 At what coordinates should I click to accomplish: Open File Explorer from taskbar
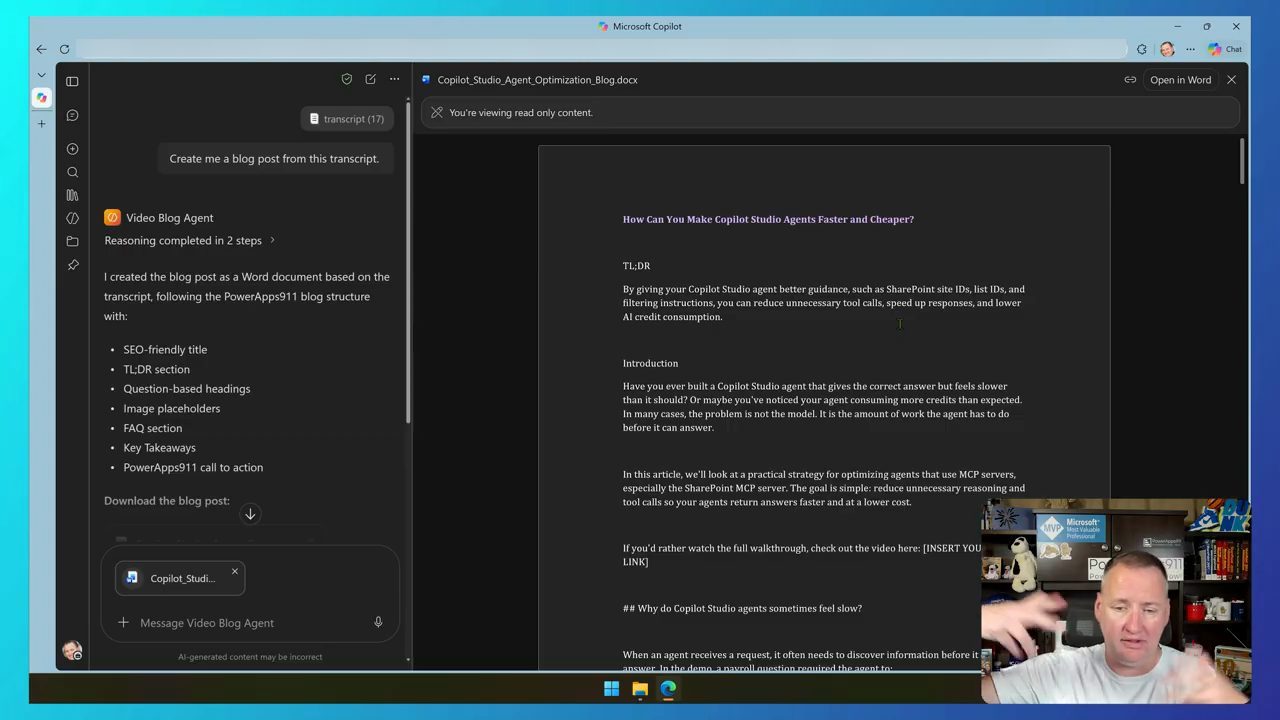coord(640,688)
